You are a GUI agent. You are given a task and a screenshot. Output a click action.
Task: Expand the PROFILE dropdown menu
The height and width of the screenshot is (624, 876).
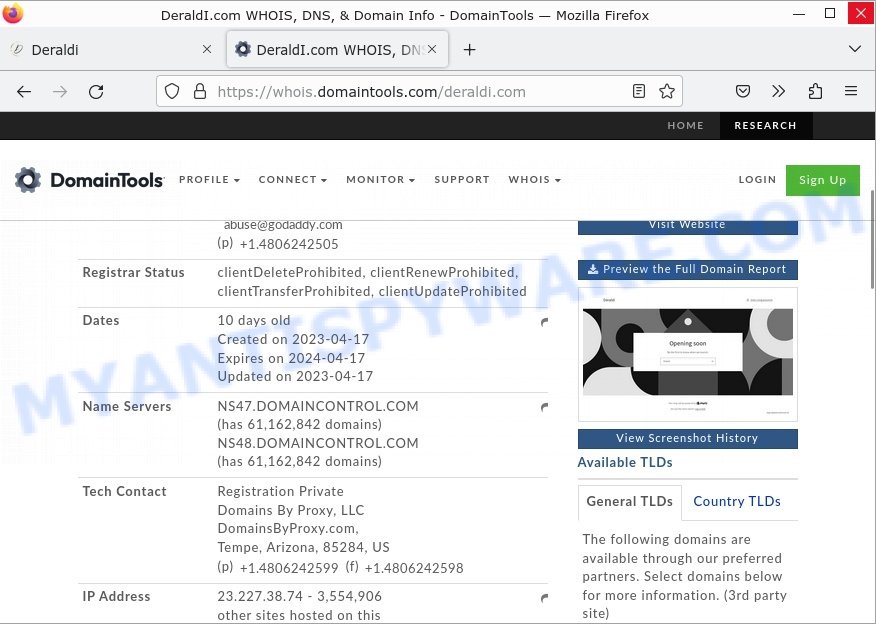[x=209, y=179]
